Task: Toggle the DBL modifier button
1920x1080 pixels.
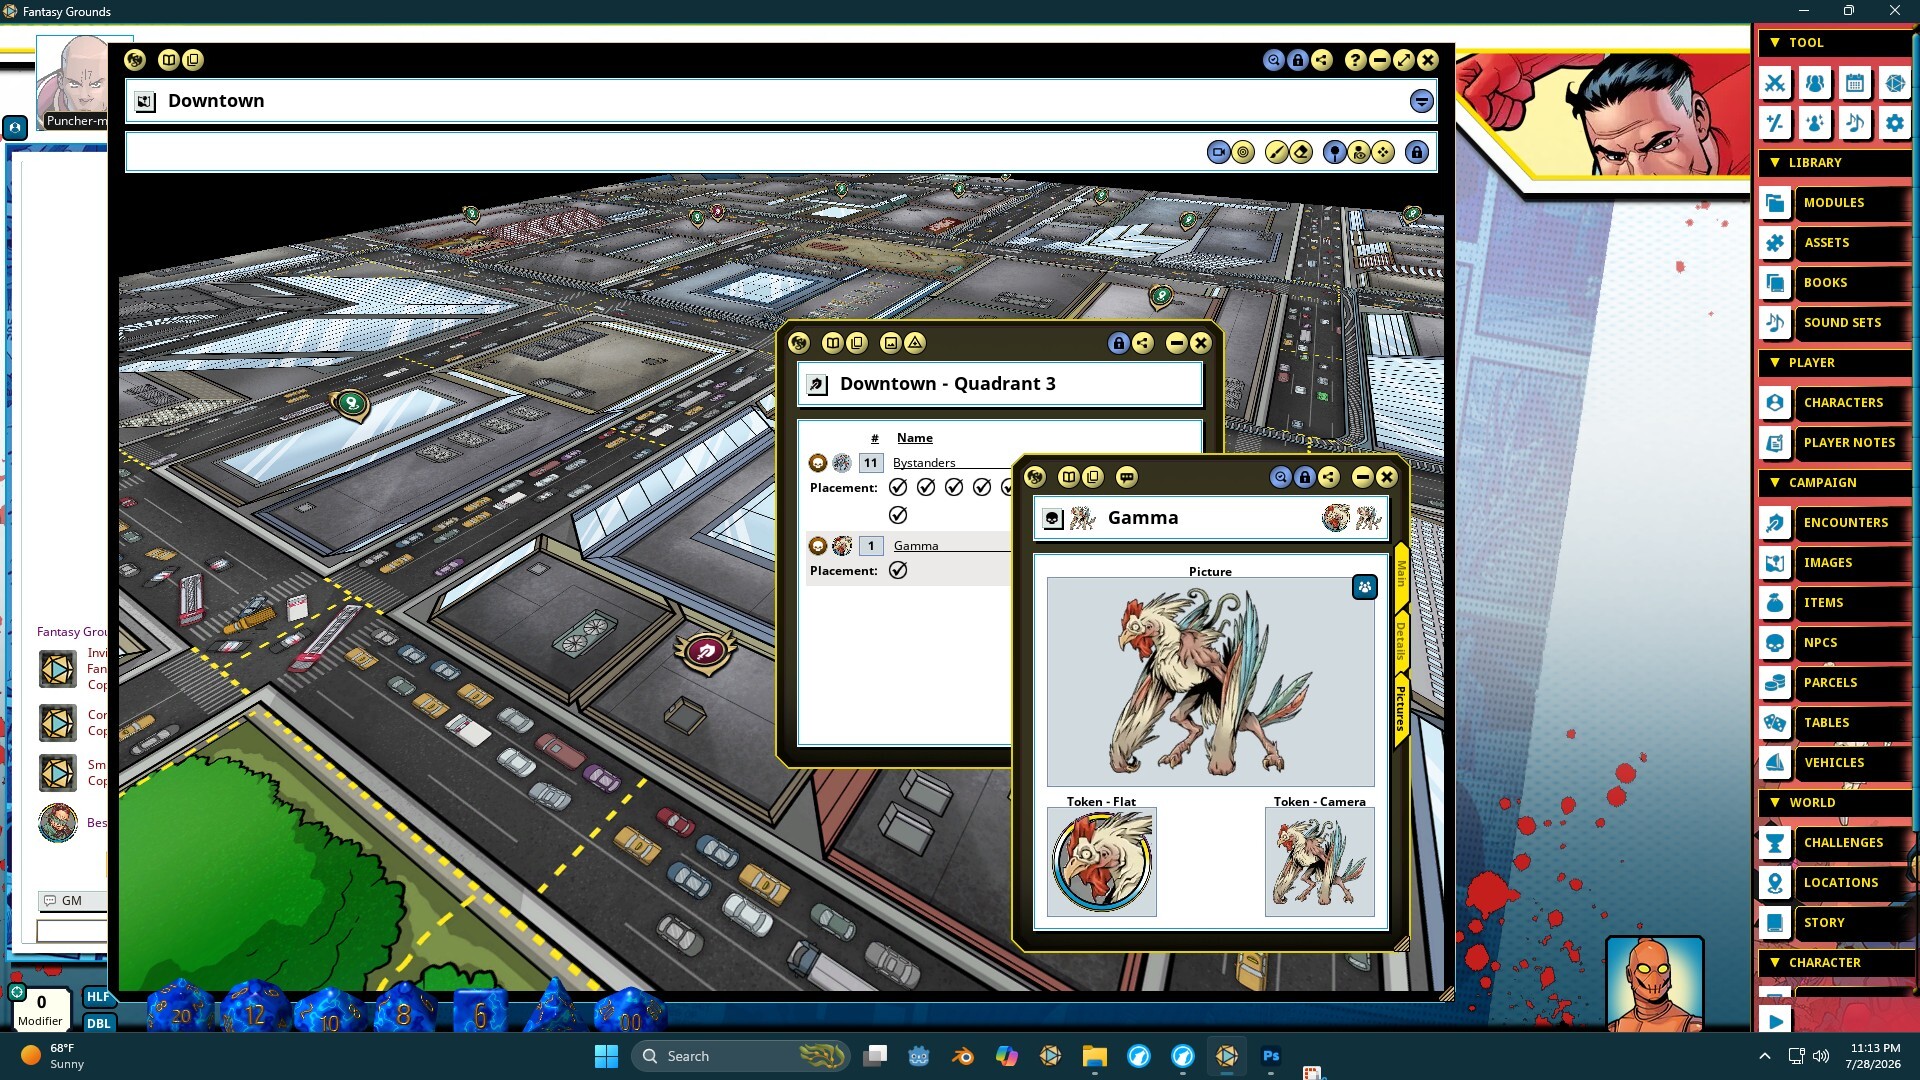Action: click(98, 1023)
